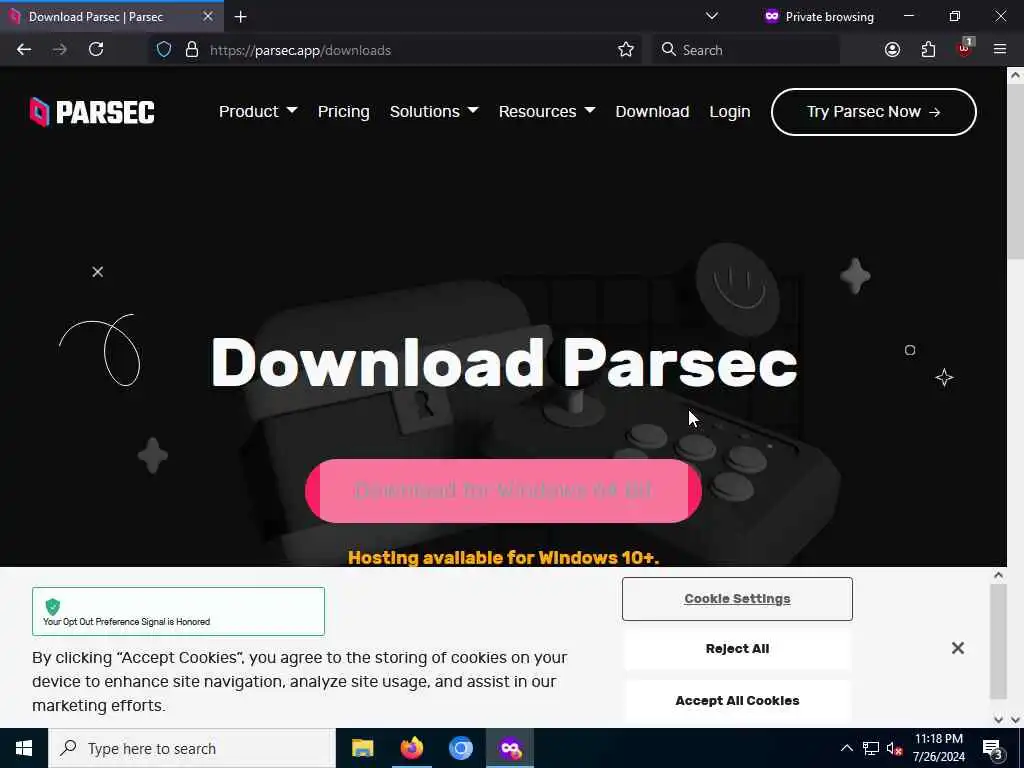Expand the list all tabs chevron
The width and height of the screenshot is (1024, 768).
[x=712, y=16]
